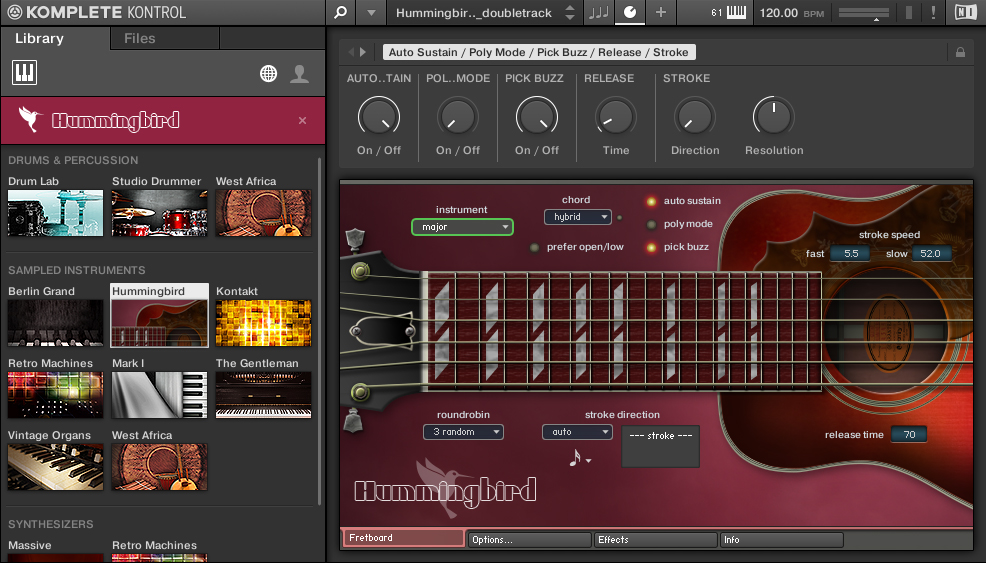Enable poly mode LED
Viewport: 986px width, 563px height.
pyautogui.click(x=651, y=224)
